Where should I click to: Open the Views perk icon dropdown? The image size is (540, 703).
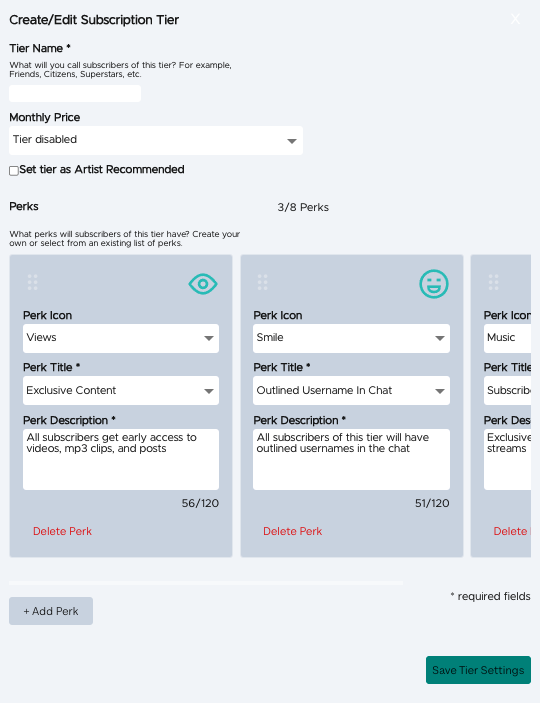click(x=121, y=338)
